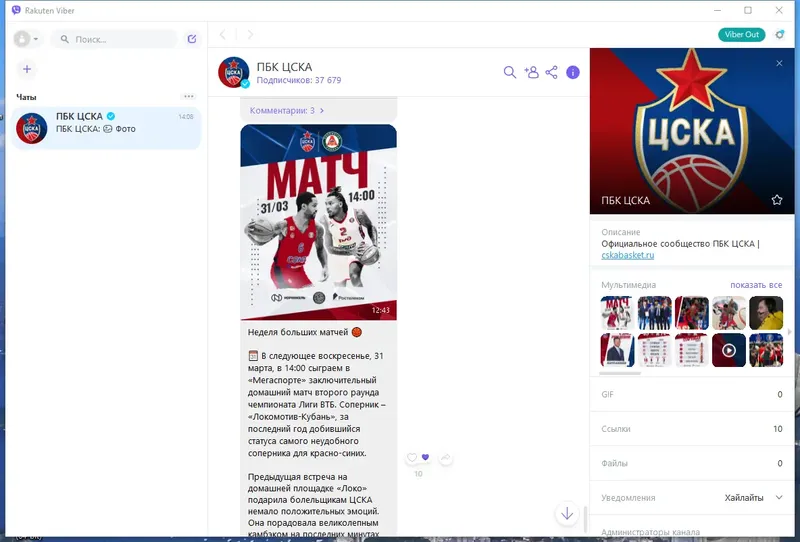Expand comments: 3 link
The image size is (800, 542).
click(x=287, y=110)
